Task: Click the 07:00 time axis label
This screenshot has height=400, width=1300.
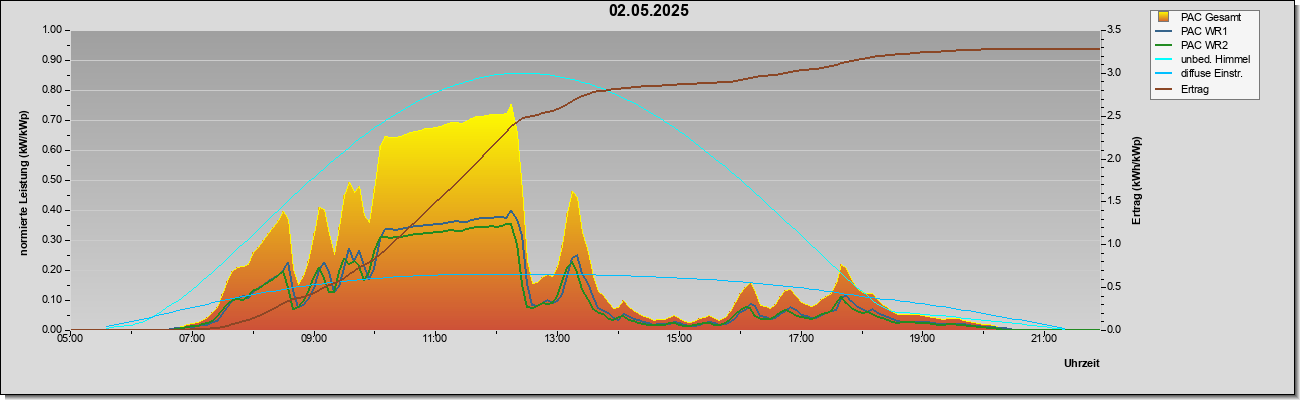Action: point(192,340)
